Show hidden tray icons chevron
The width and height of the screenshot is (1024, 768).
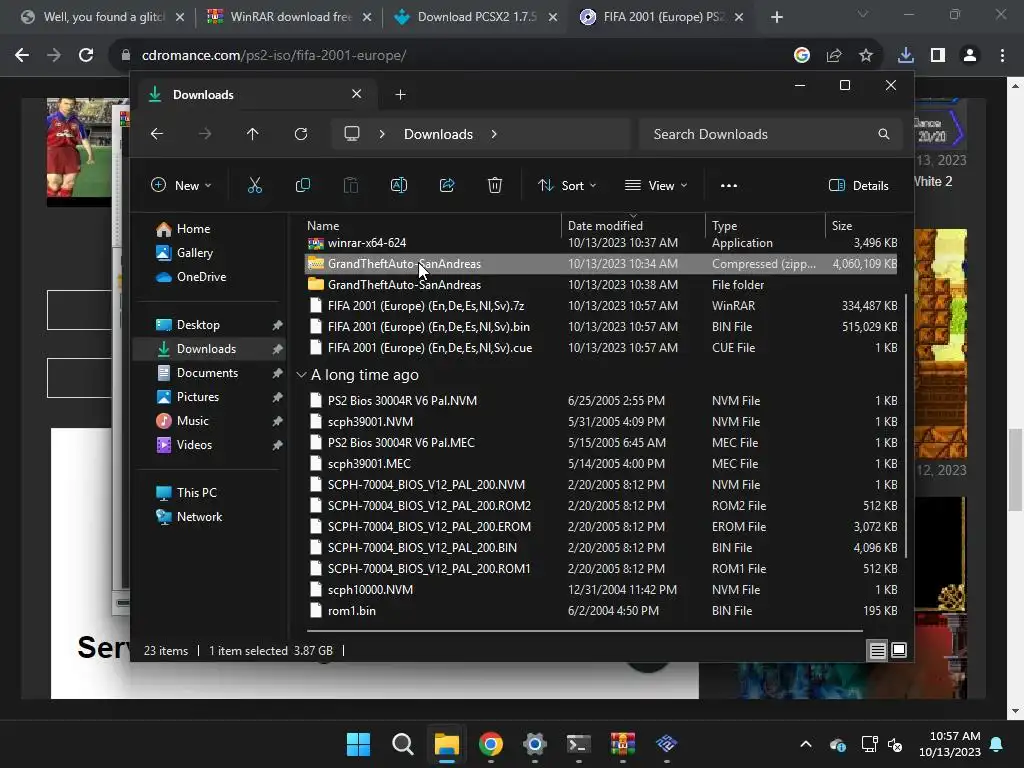tap(806, 744)
